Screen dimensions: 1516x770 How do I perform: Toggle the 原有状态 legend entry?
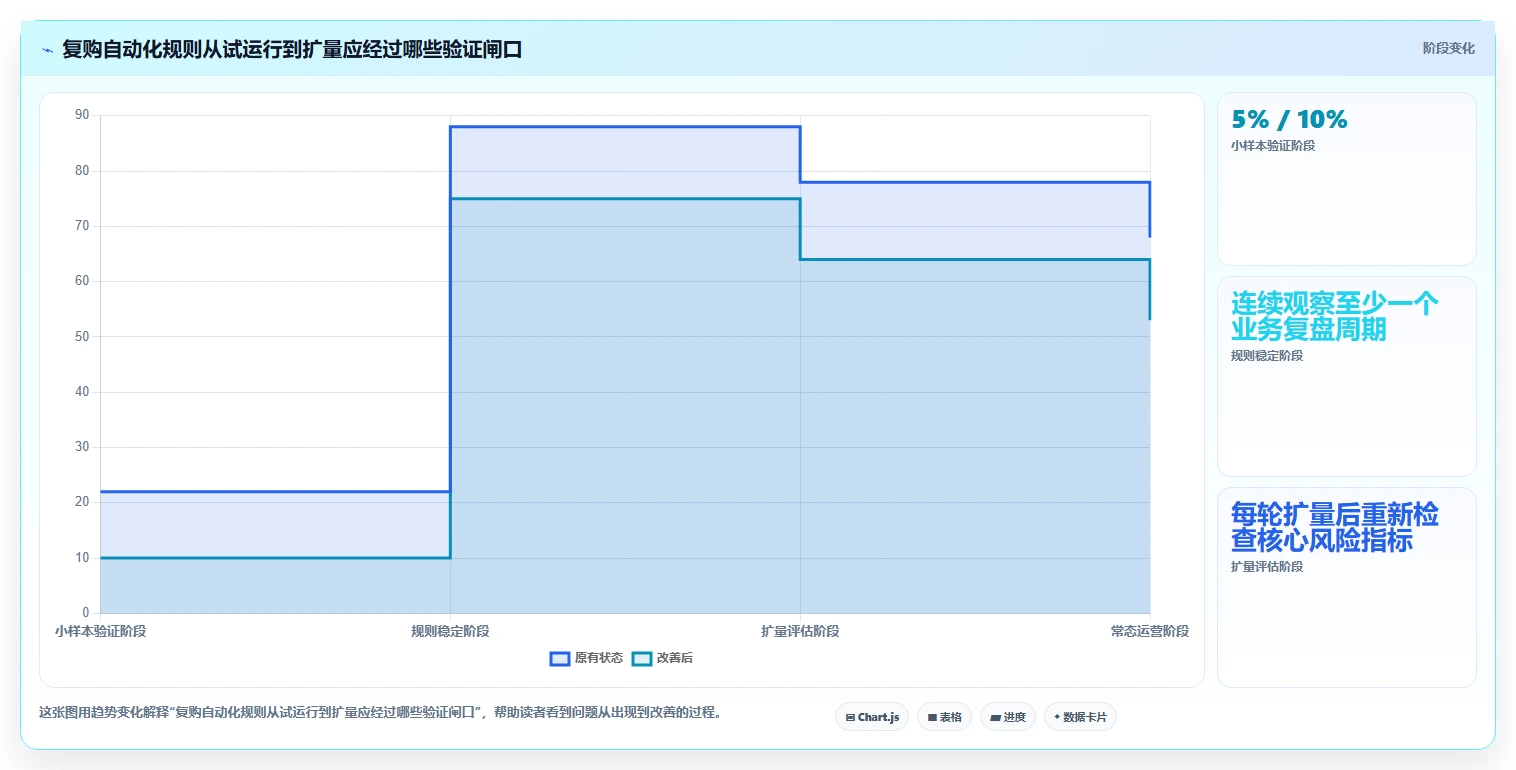pyautogui.click(x=586, y=658)
